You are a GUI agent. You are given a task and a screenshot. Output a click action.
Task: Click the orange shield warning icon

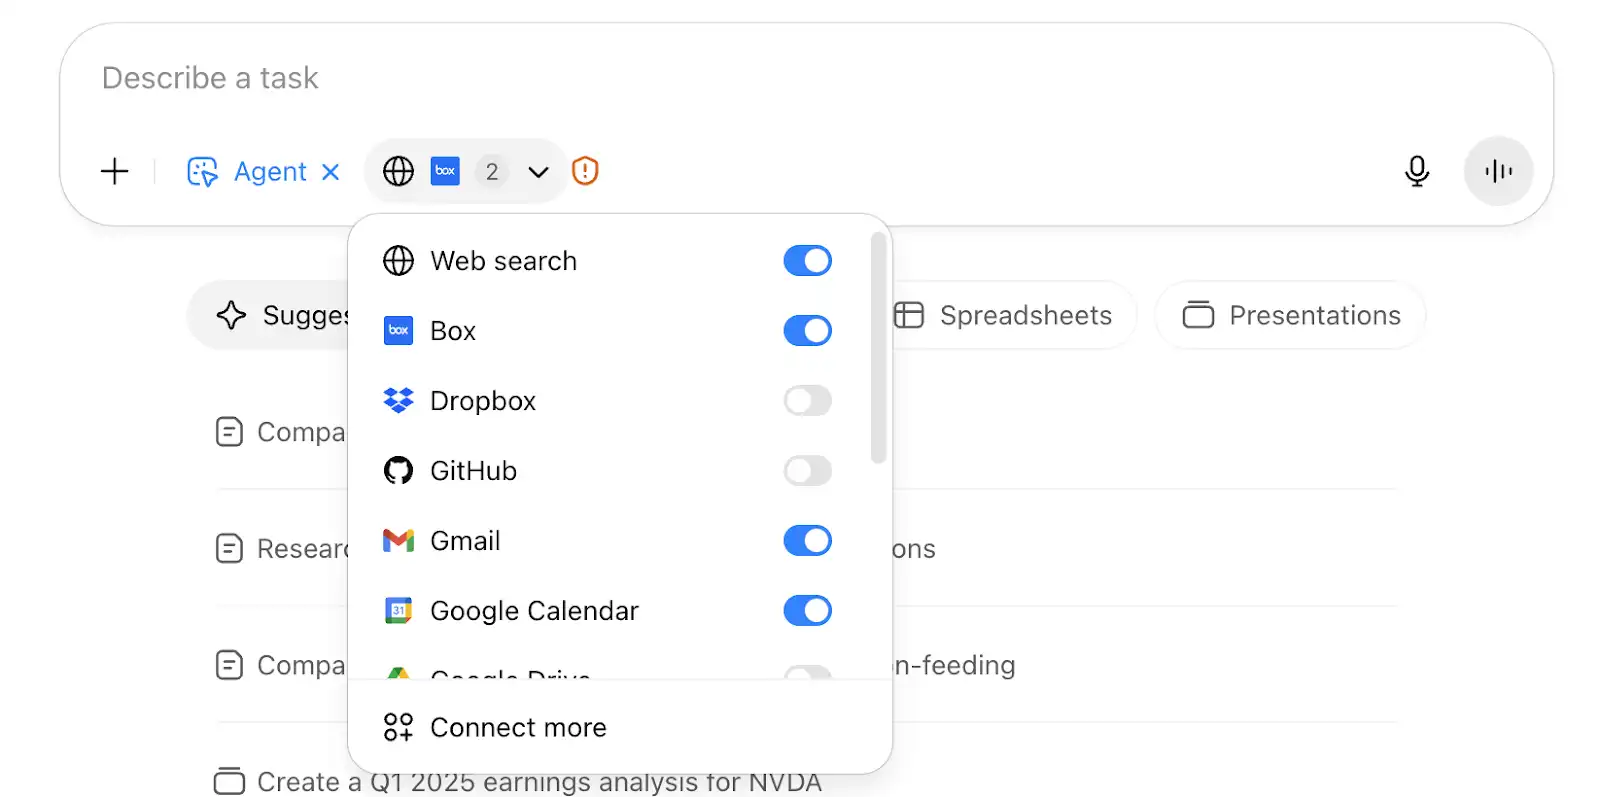point(585,171)
